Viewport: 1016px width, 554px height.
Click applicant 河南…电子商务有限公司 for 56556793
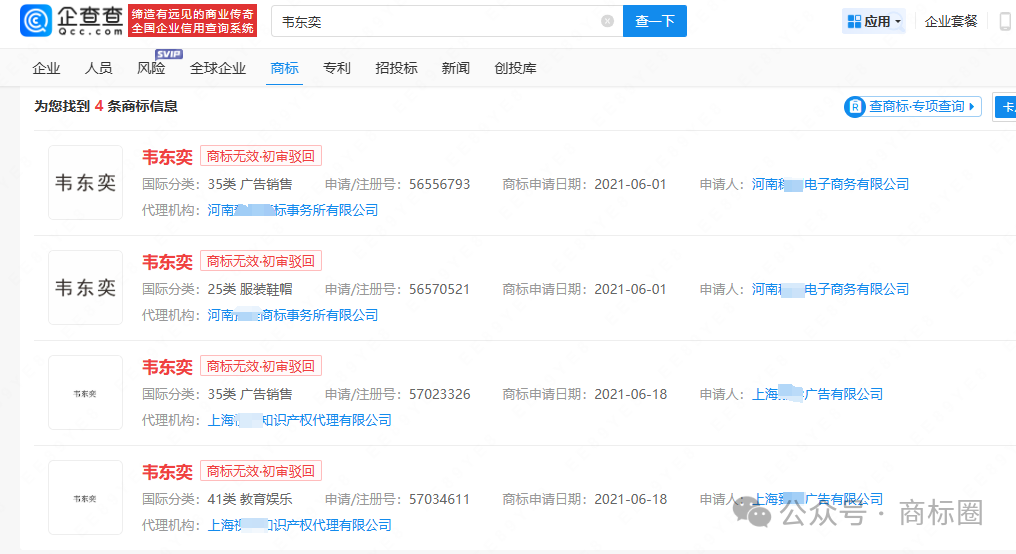click(830, 184)
